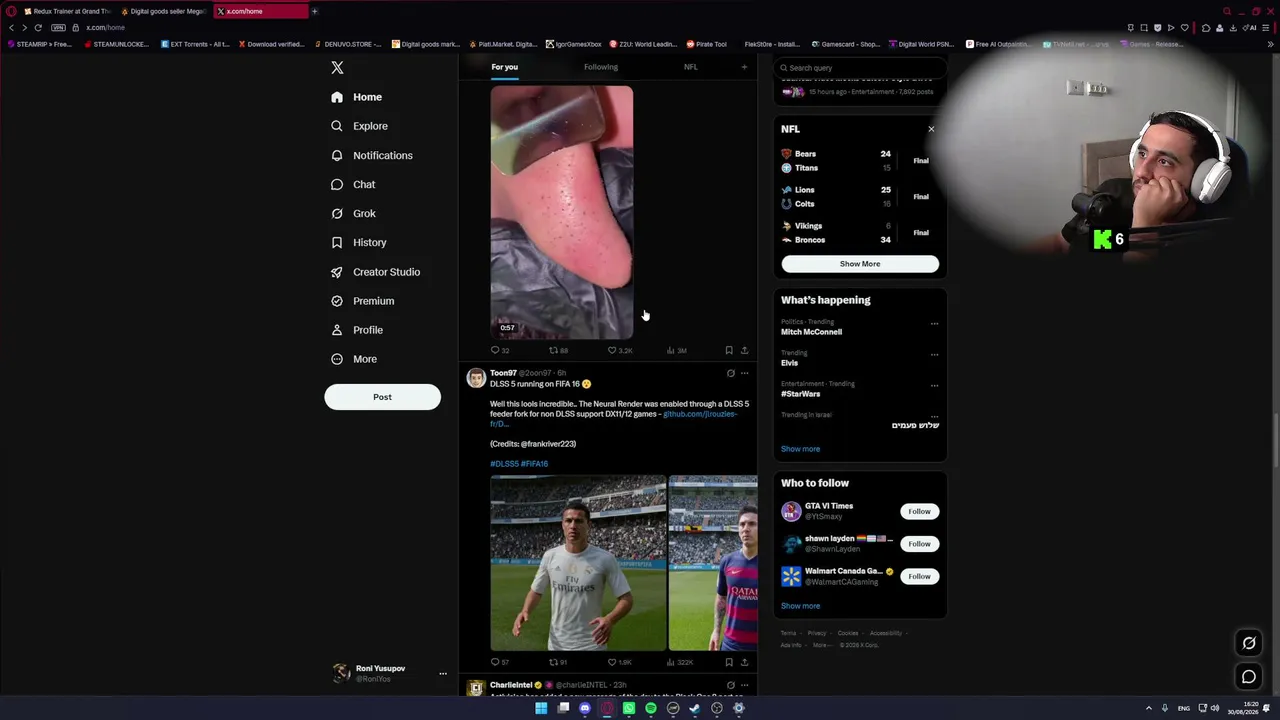The width and height of the screenshot is (1280, 720).
Task: Click the Search query field
Action: [860, 68]
